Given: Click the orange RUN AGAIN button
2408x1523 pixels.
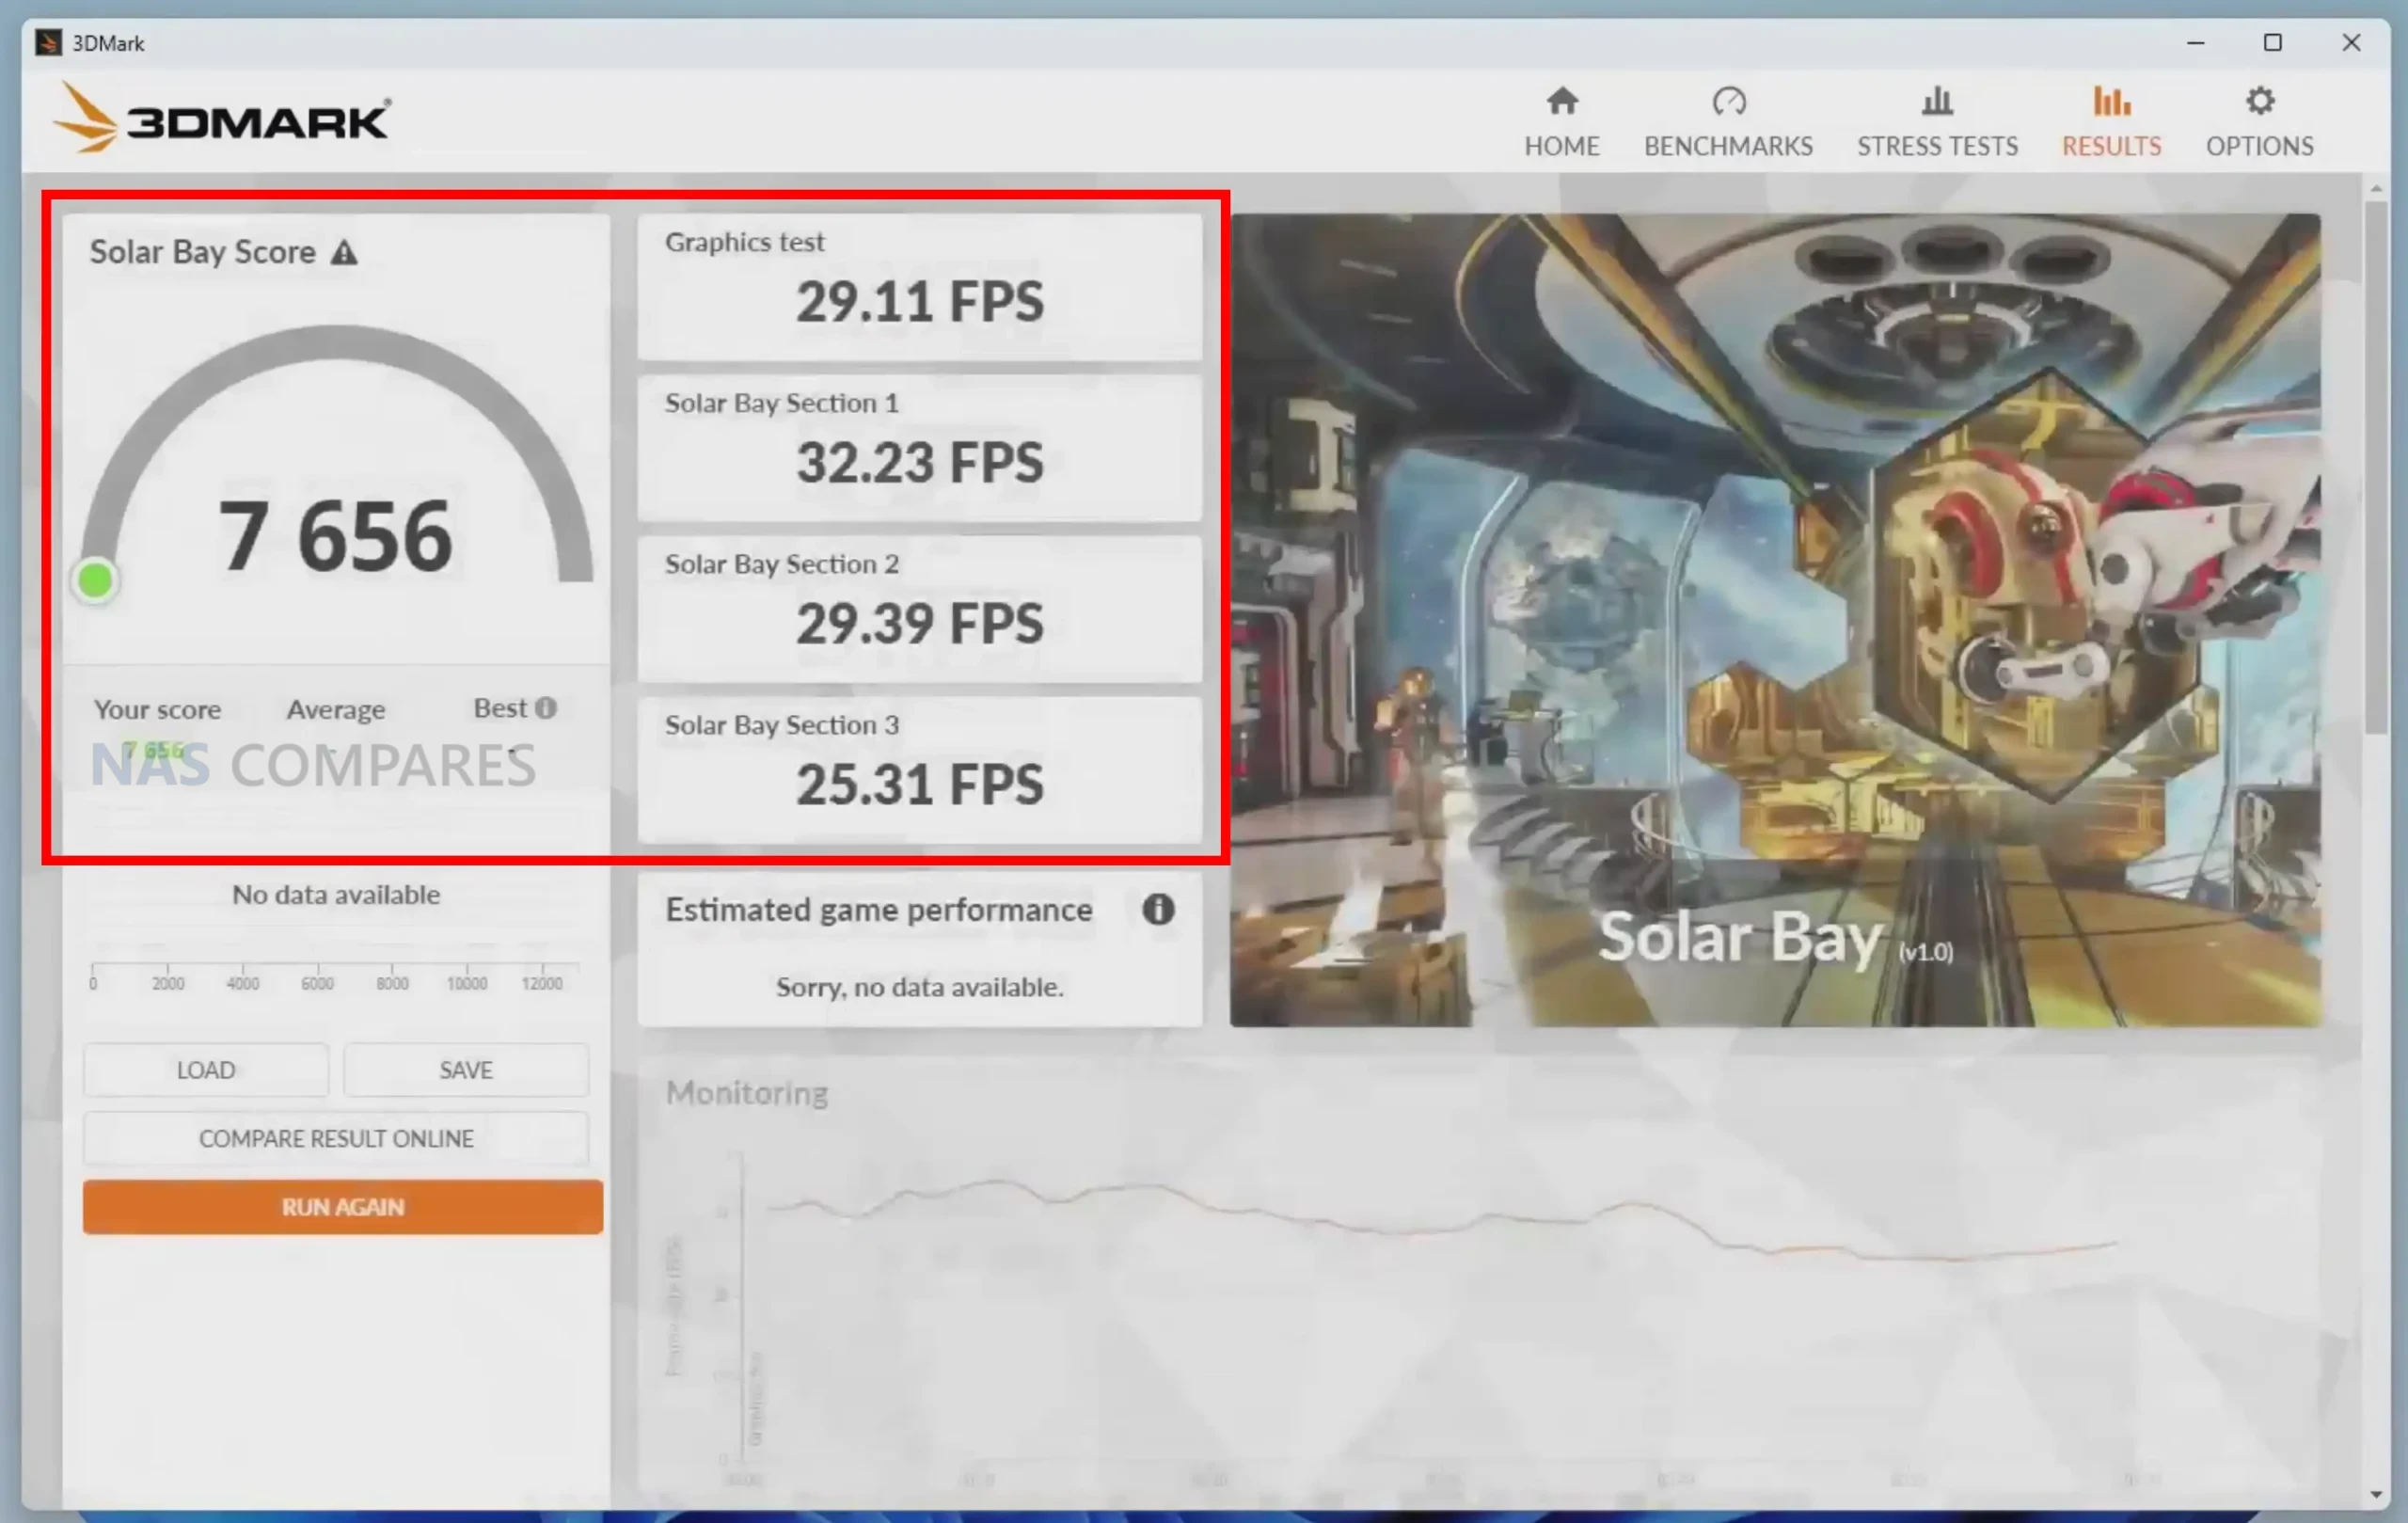Looking at the screenshot, I should click(x=342, y=1206).
